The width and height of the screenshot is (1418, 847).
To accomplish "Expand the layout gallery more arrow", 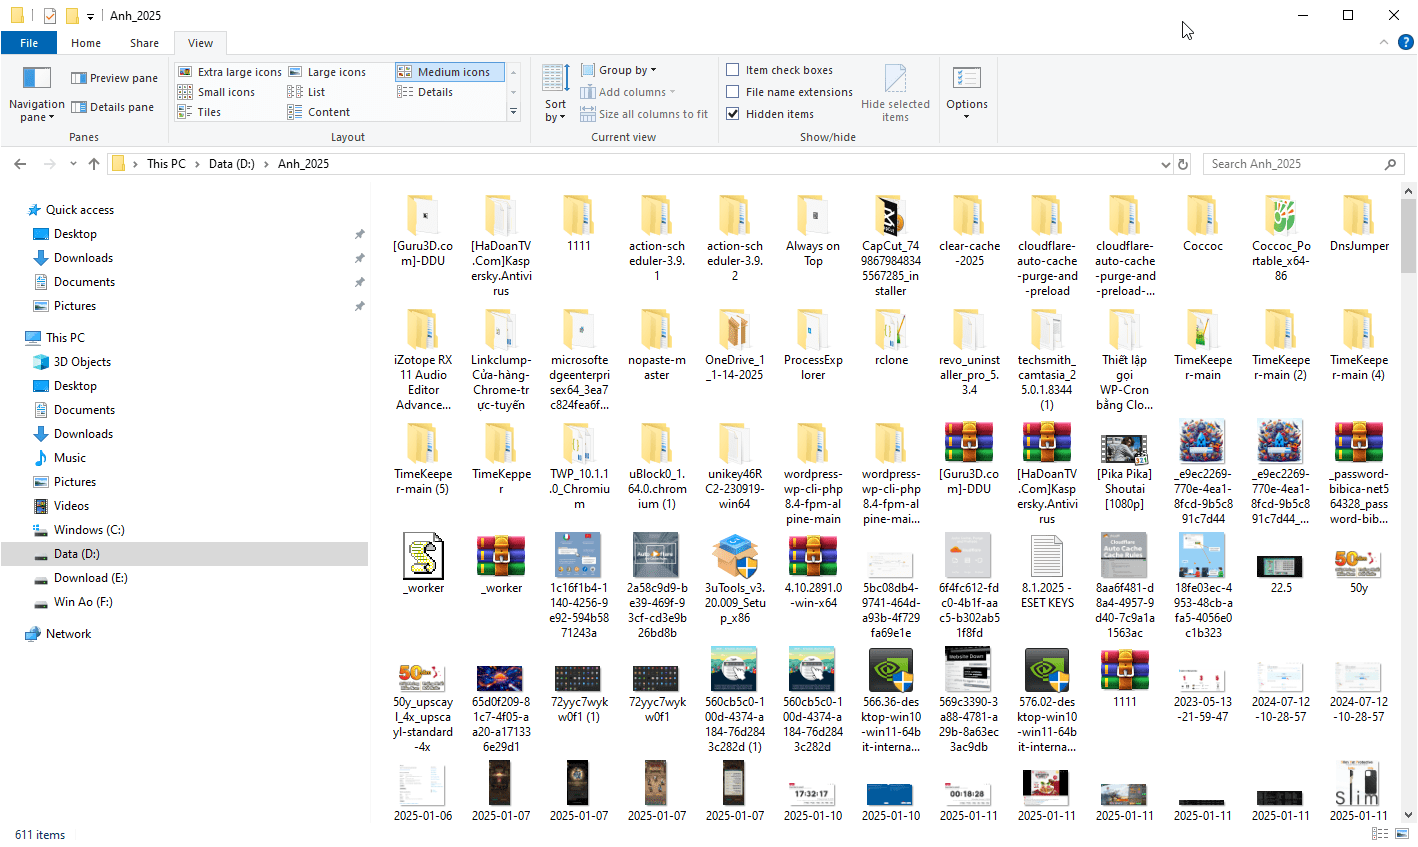I will click(514, 112).
